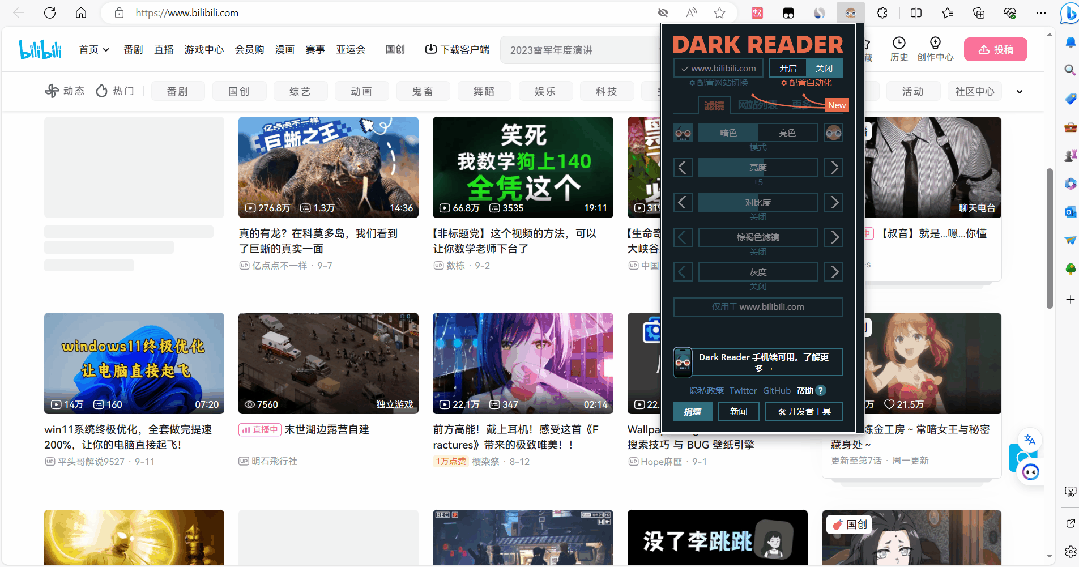
Task: Open the 滤镜 filter tab
Action: pyautogui.click(x=714, y=105)
